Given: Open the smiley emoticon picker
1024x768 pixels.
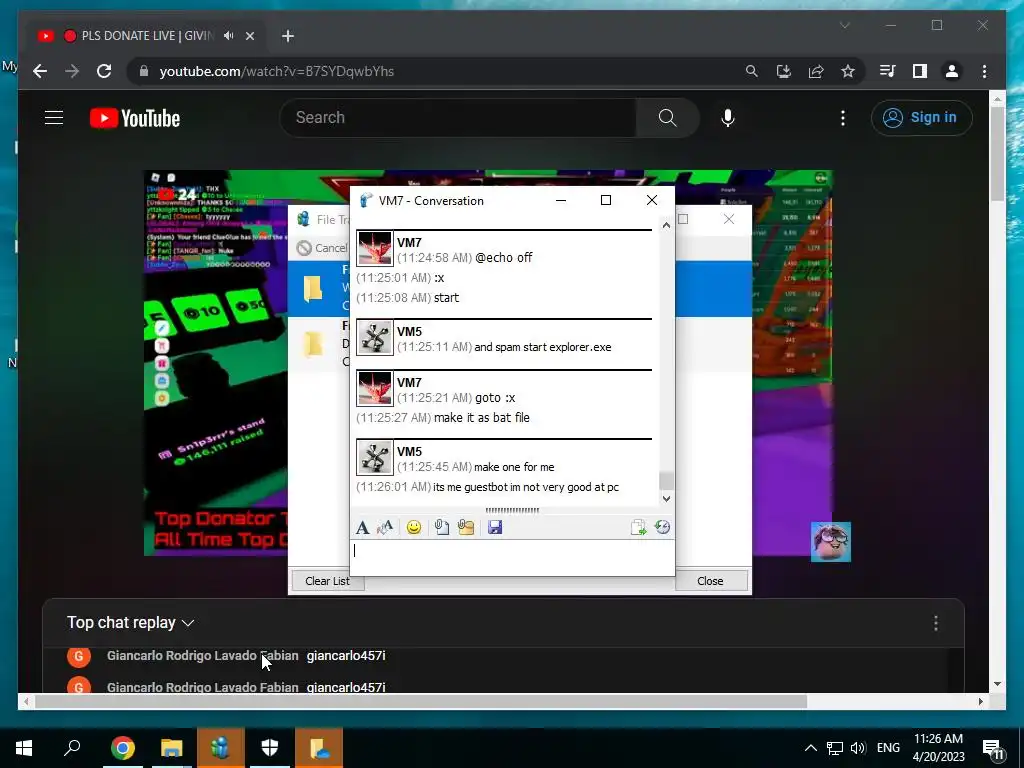Looking at the screenshot, I should (414, 528).
